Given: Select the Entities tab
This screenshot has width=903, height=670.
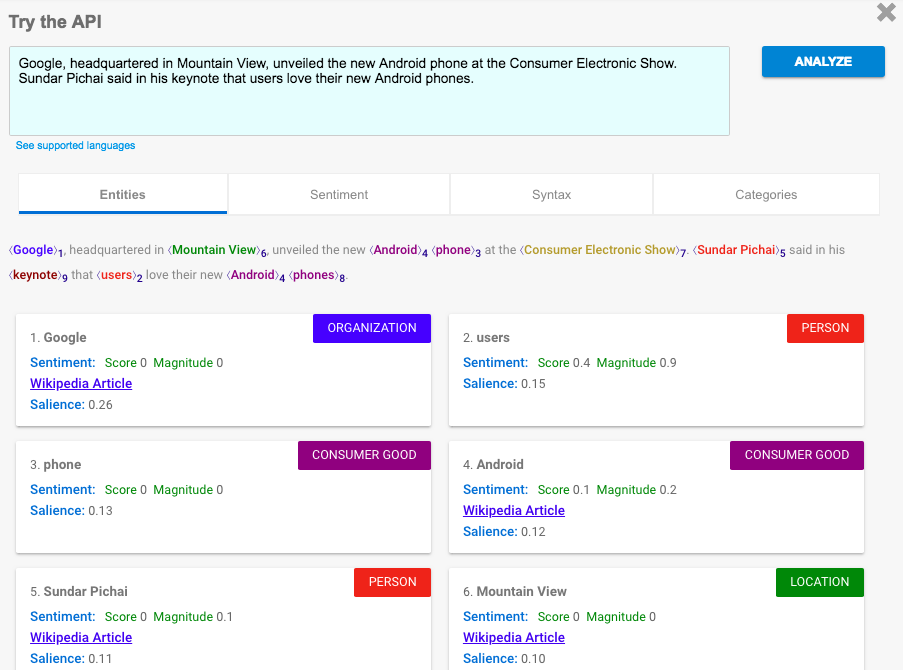Looking at the screenshot, I should click(x=123, y=194).
